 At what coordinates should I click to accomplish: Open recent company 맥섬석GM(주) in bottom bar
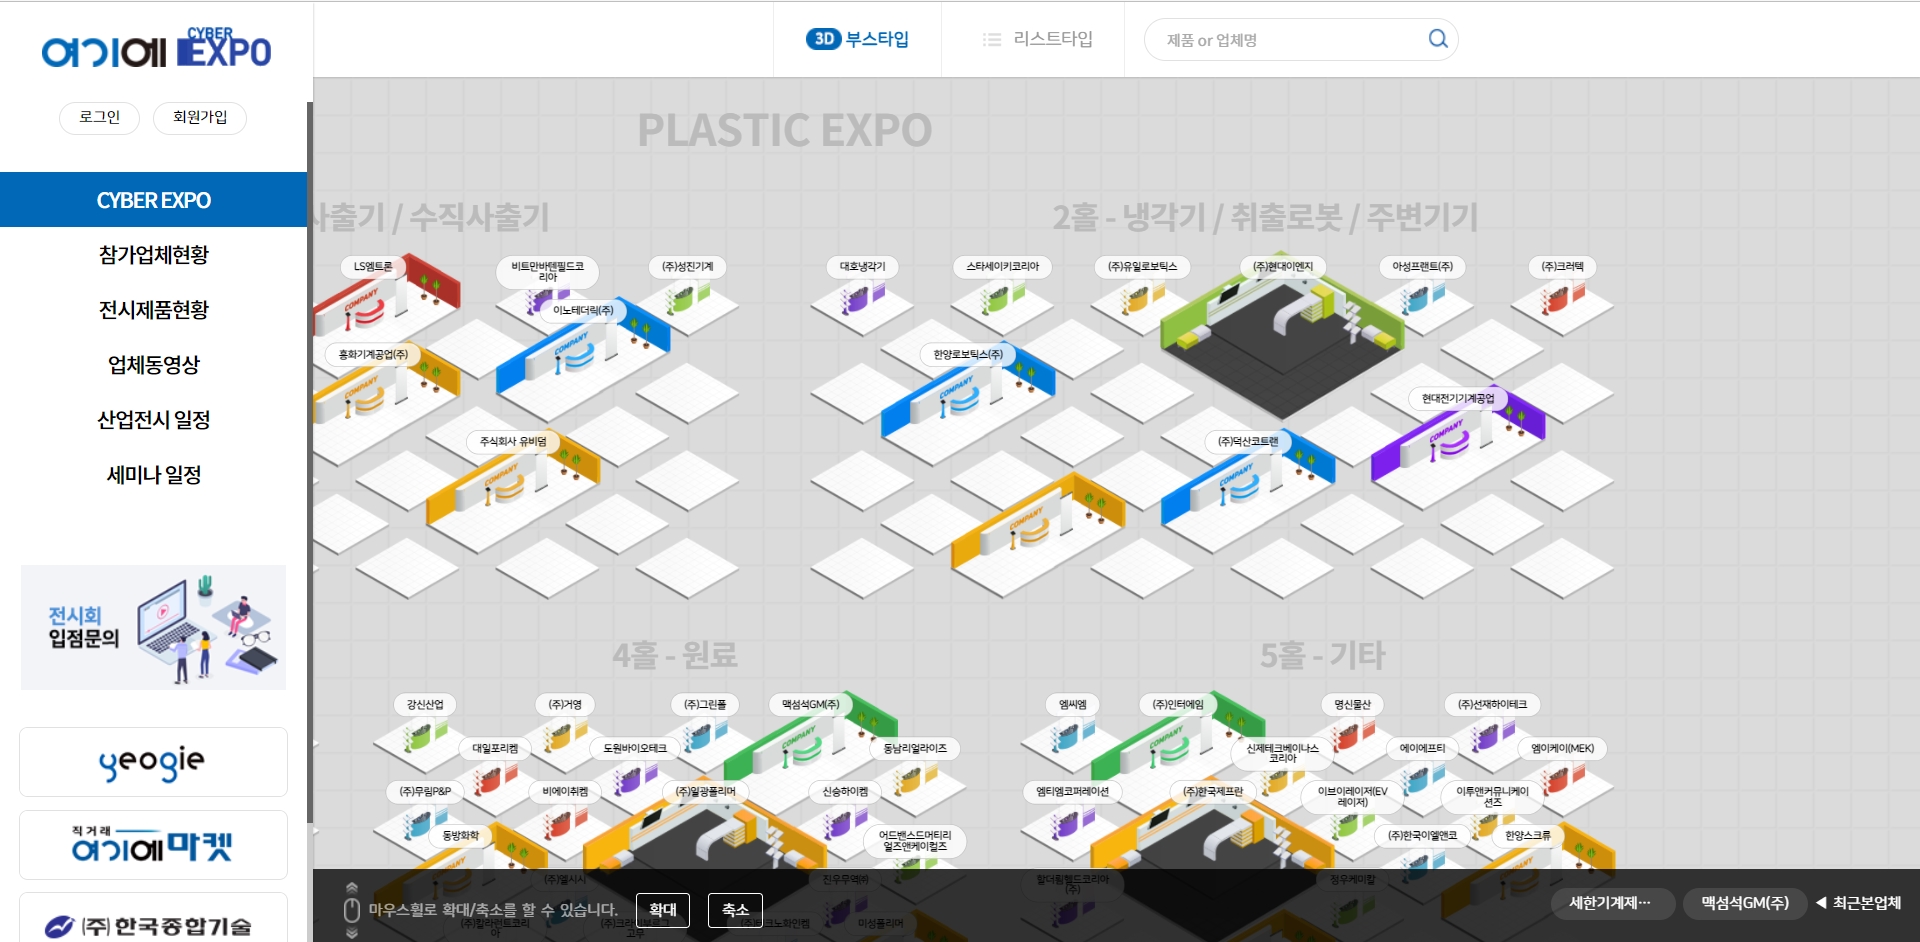coord(1745,903)
